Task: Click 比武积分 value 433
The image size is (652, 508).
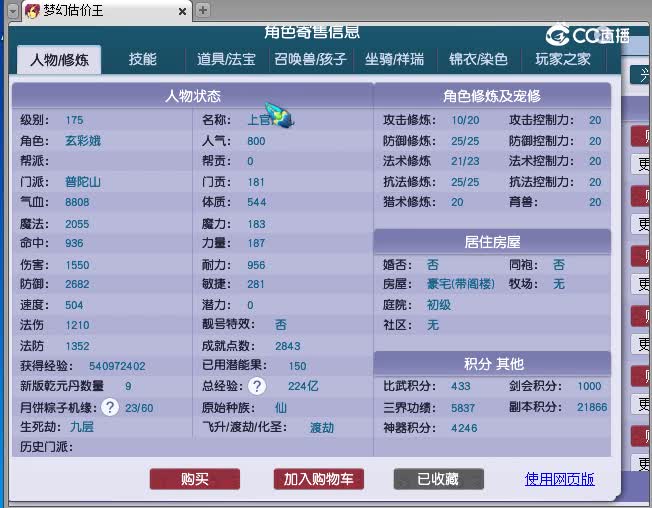Action: [x=461, y=386]
